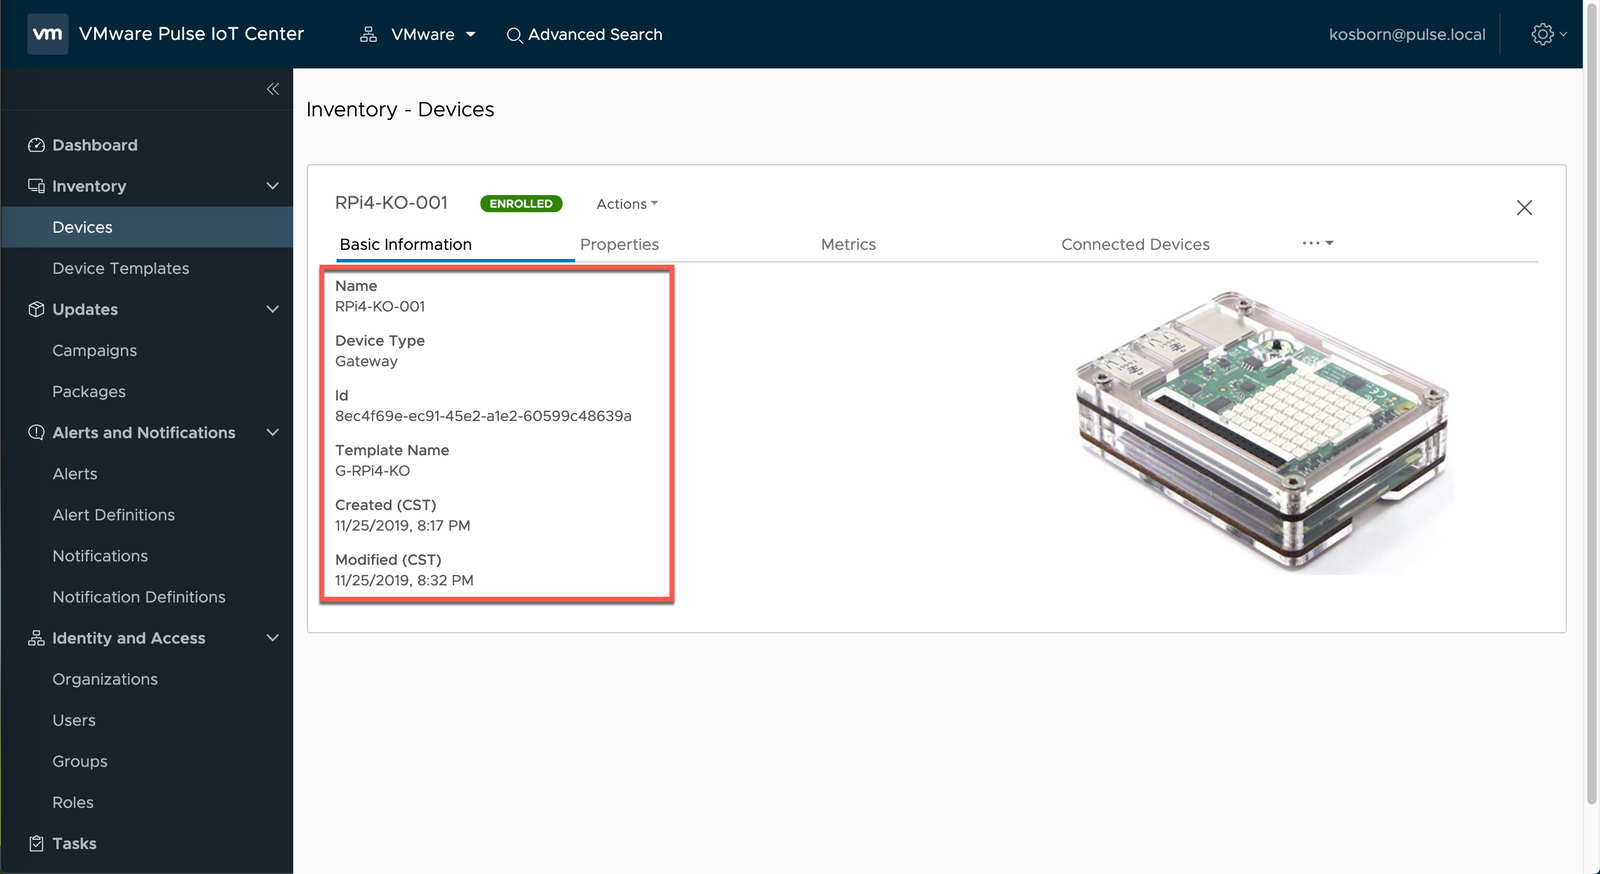Switch to the Properties tab

pos(619,244)
